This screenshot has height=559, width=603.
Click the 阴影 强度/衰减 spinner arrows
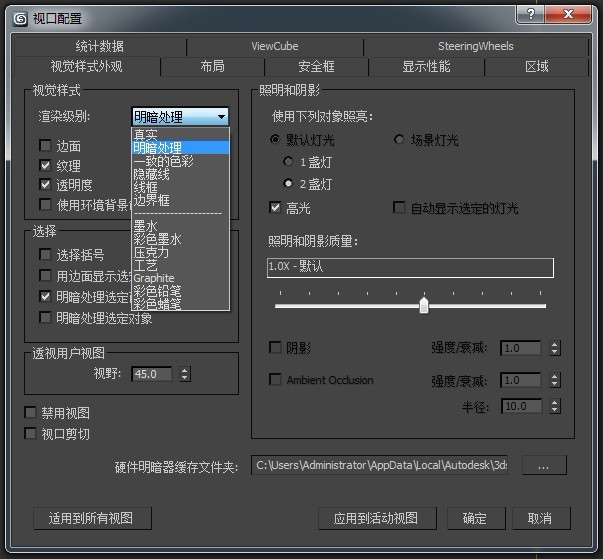click(x=555, y=348)
